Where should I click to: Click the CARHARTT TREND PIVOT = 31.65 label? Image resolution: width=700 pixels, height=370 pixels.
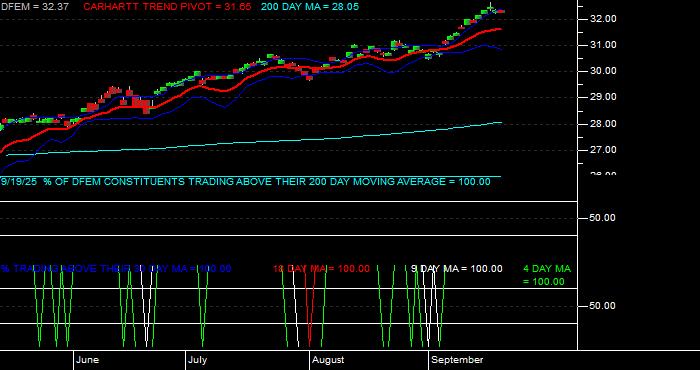[167, 7]
